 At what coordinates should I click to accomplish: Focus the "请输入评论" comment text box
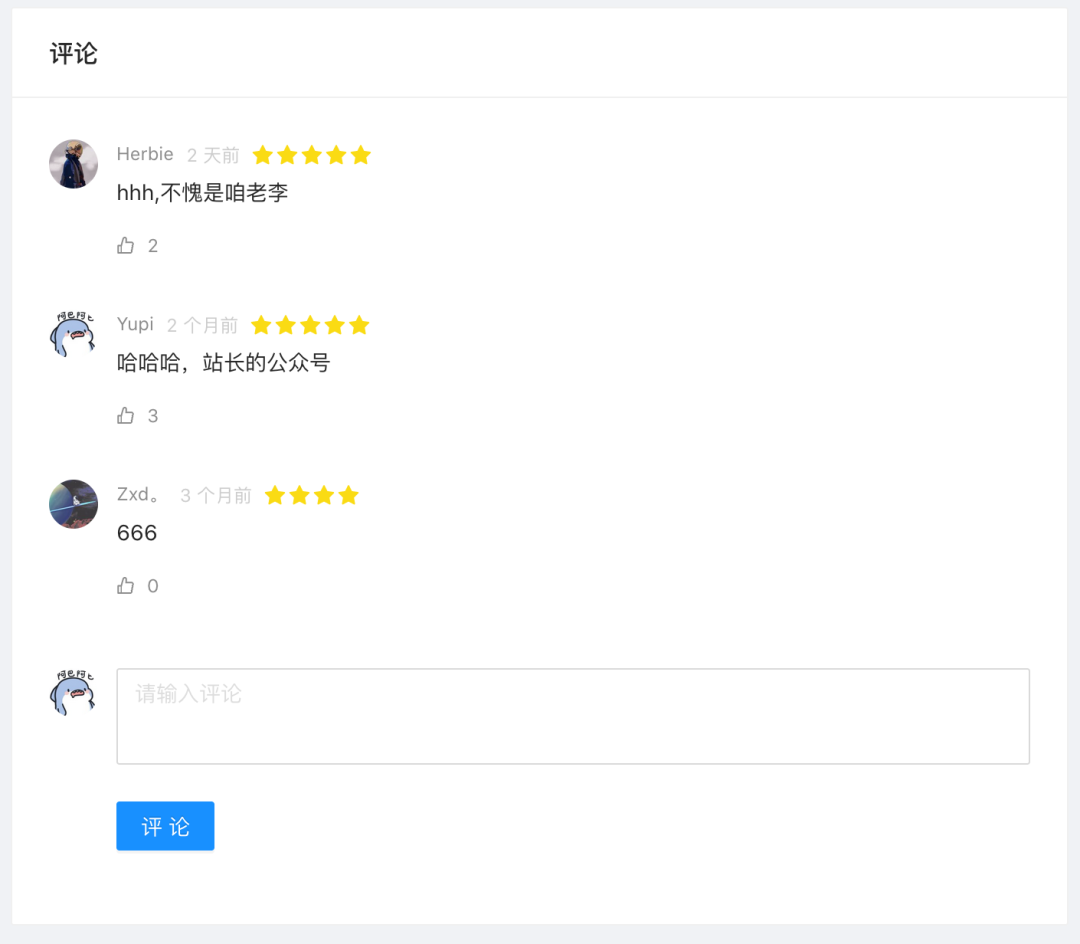(x=573, y=716)
